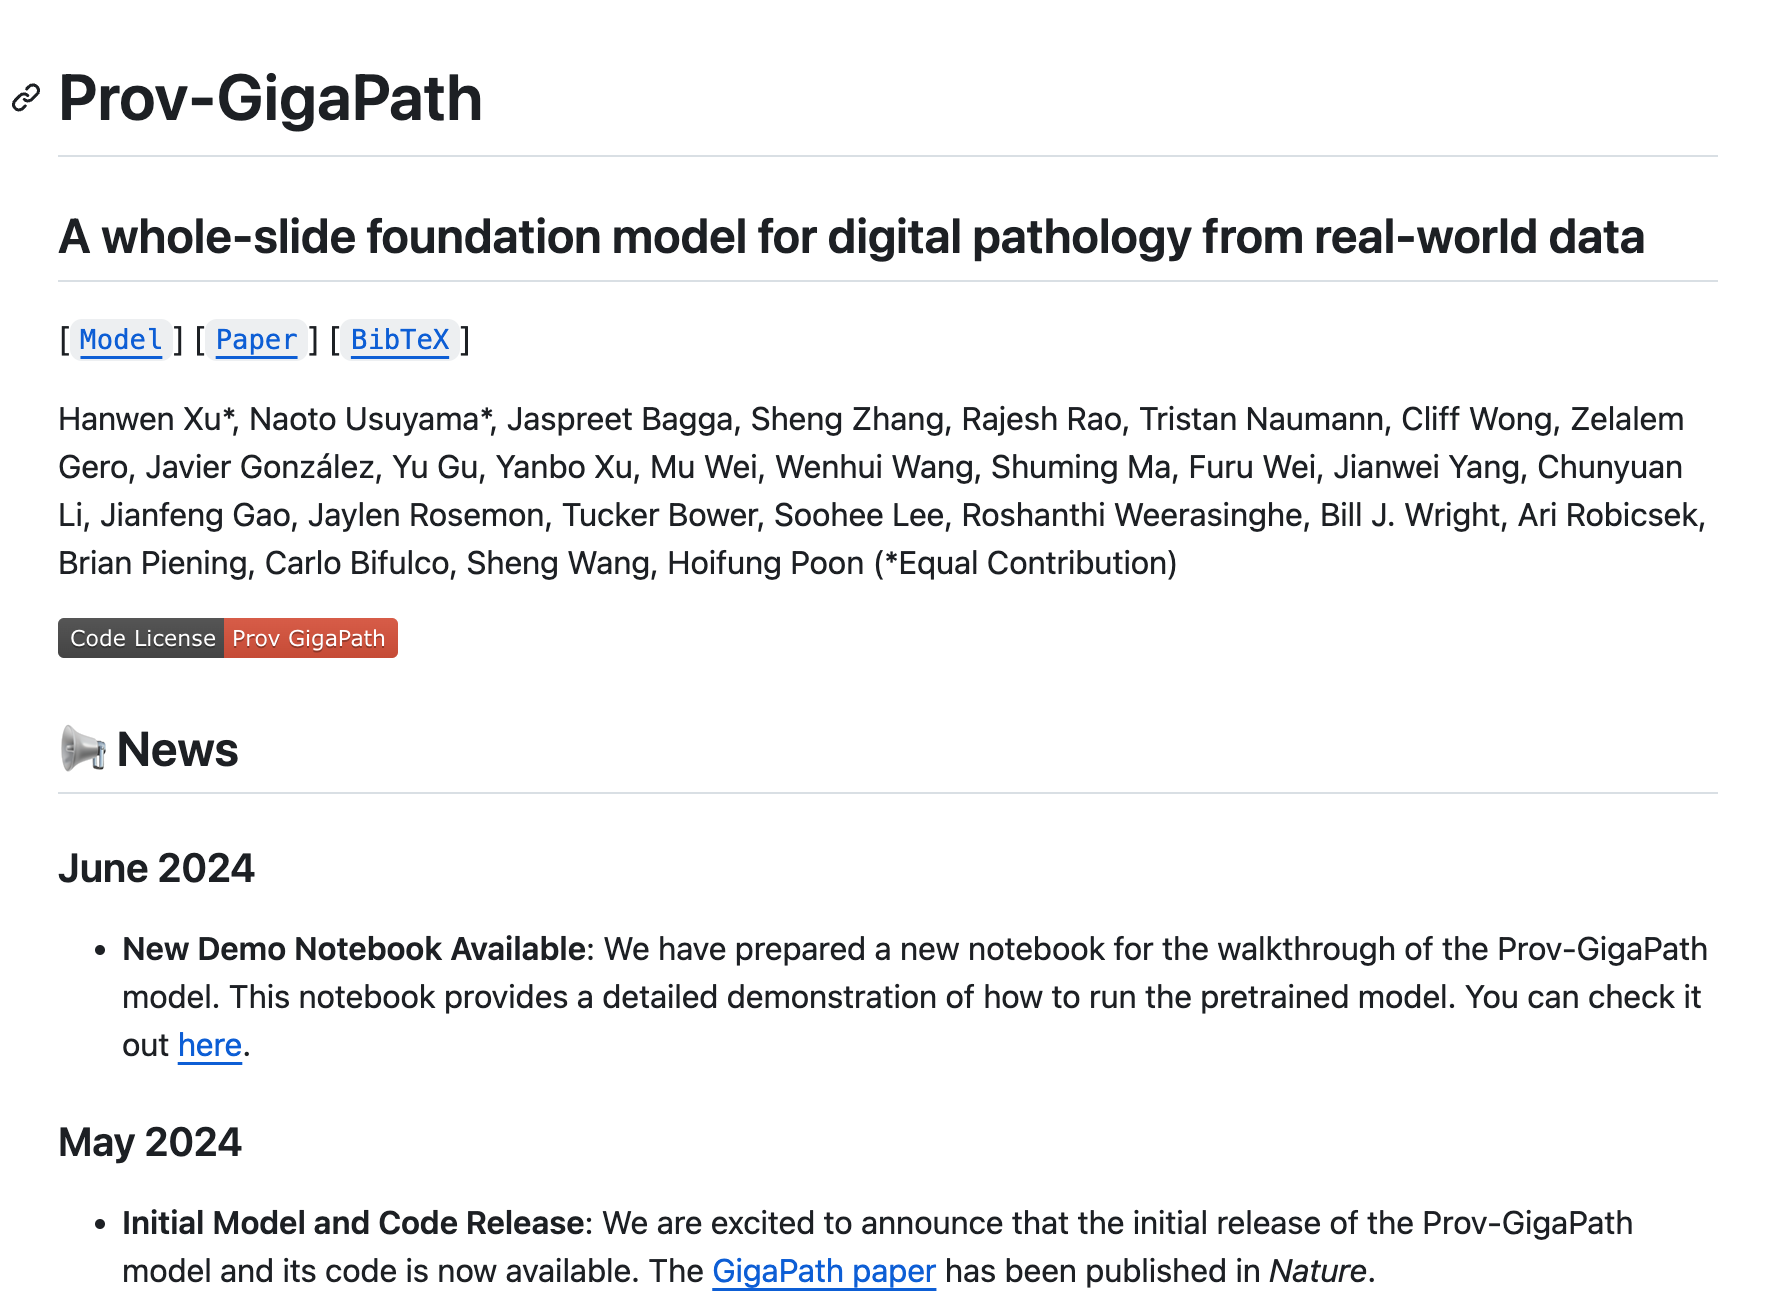Open the demo notebook 'here' link
The height and width of the screenshot is (1314, 1770).
(x=210, y=1045)
